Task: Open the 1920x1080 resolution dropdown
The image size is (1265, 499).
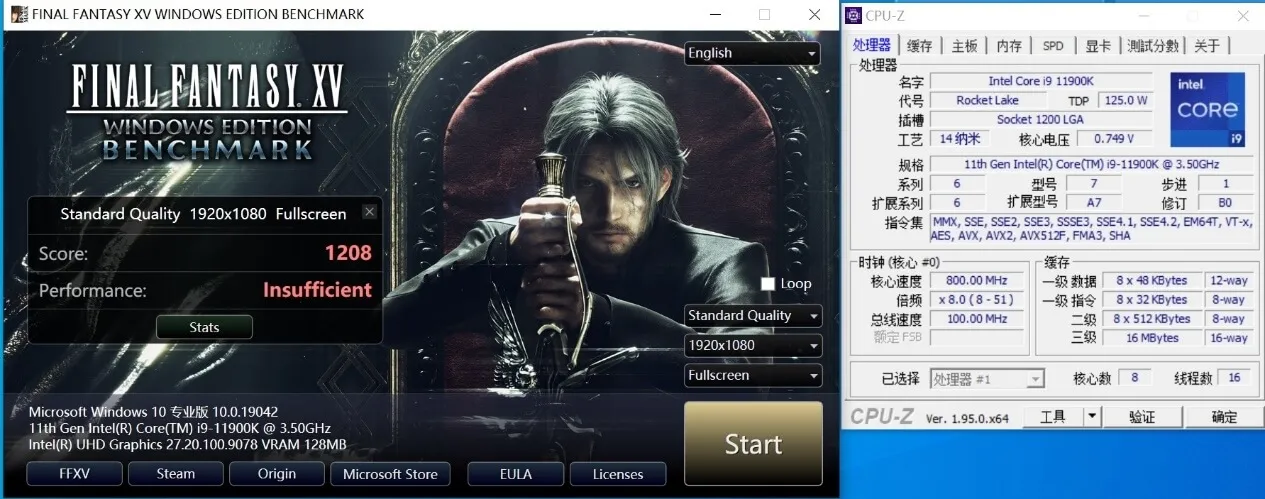Action: pos(753,346)
